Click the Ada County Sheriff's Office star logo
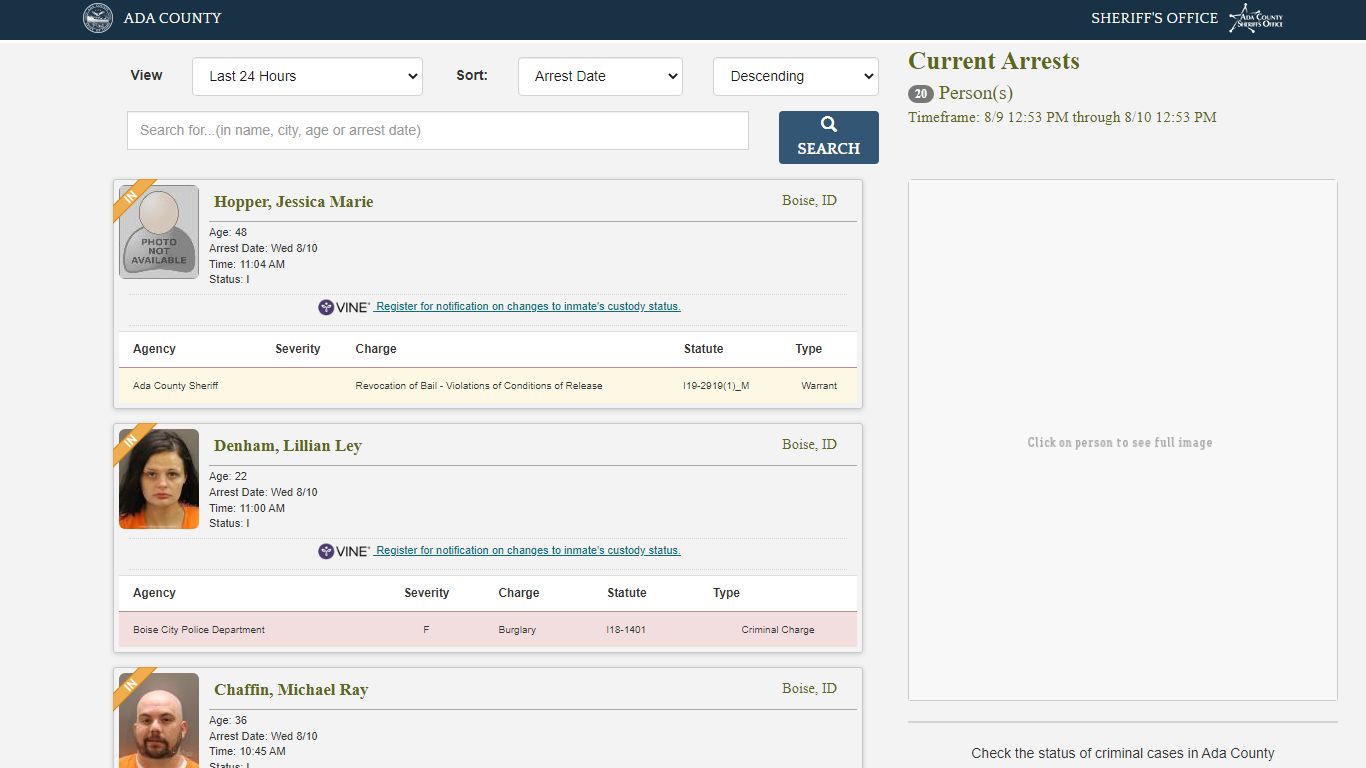 [x=1256, y=18]
